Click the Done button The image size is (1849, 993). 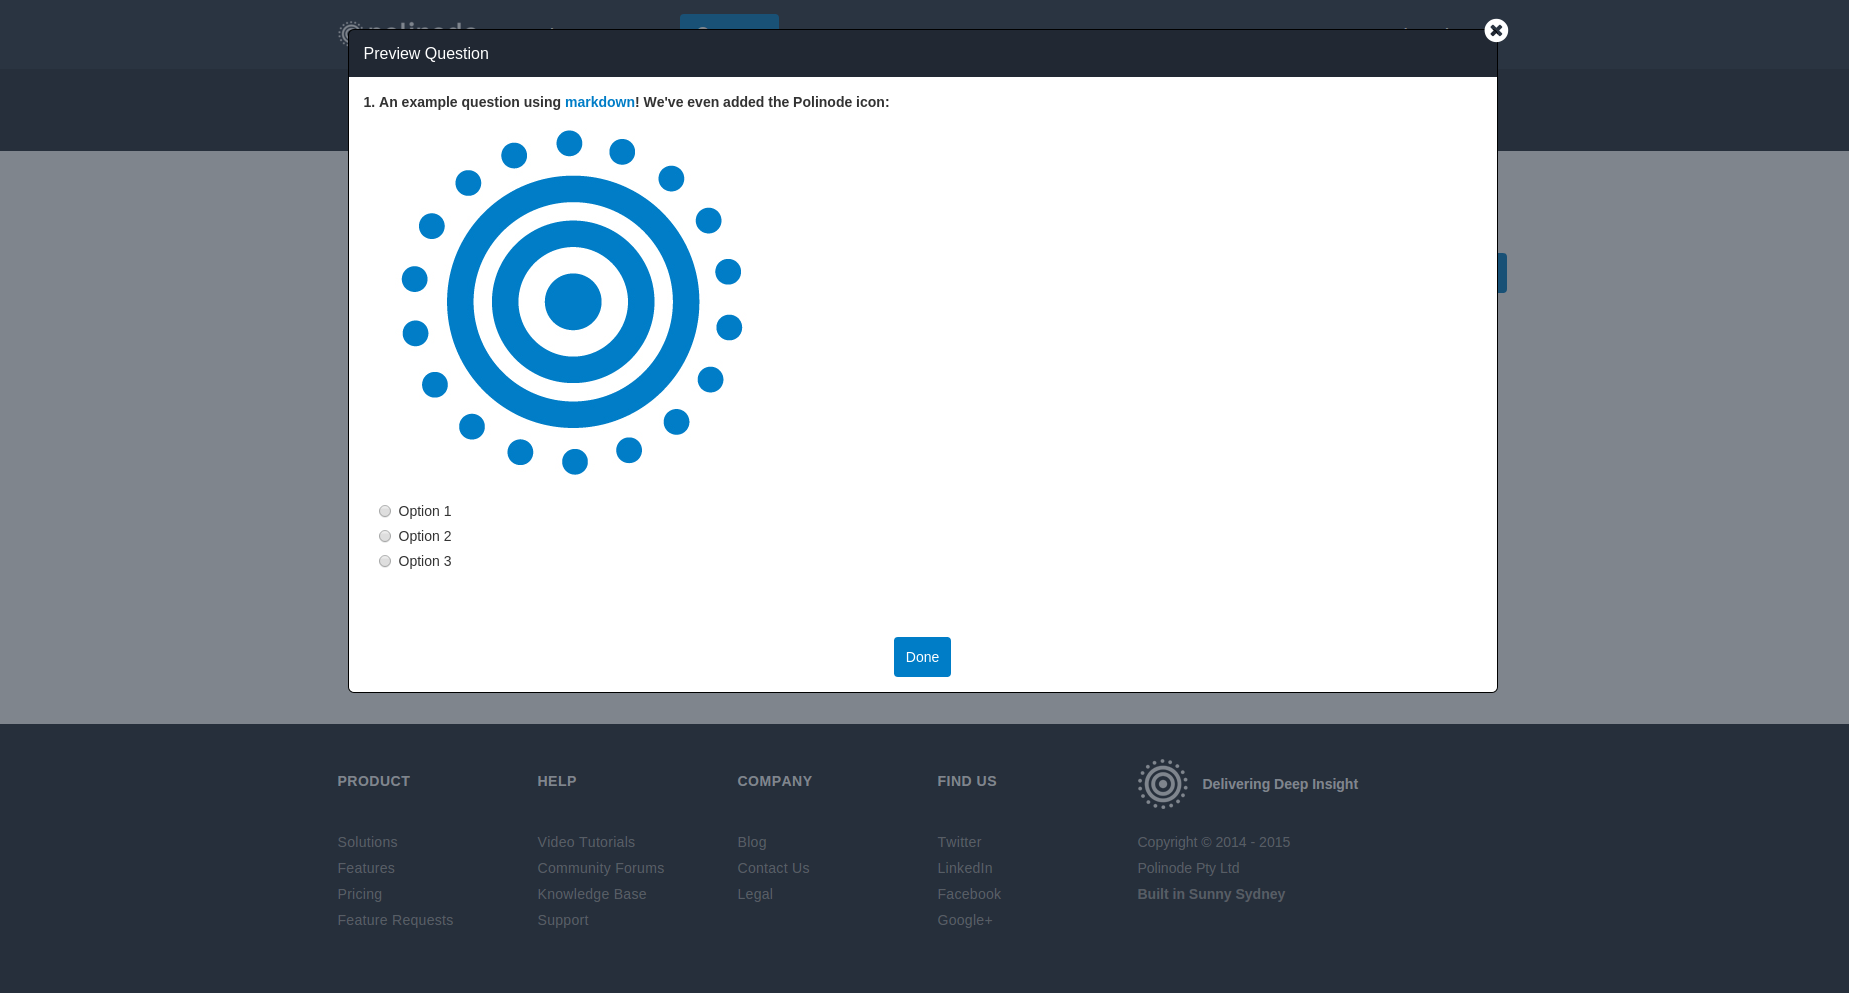coord(922,657)
